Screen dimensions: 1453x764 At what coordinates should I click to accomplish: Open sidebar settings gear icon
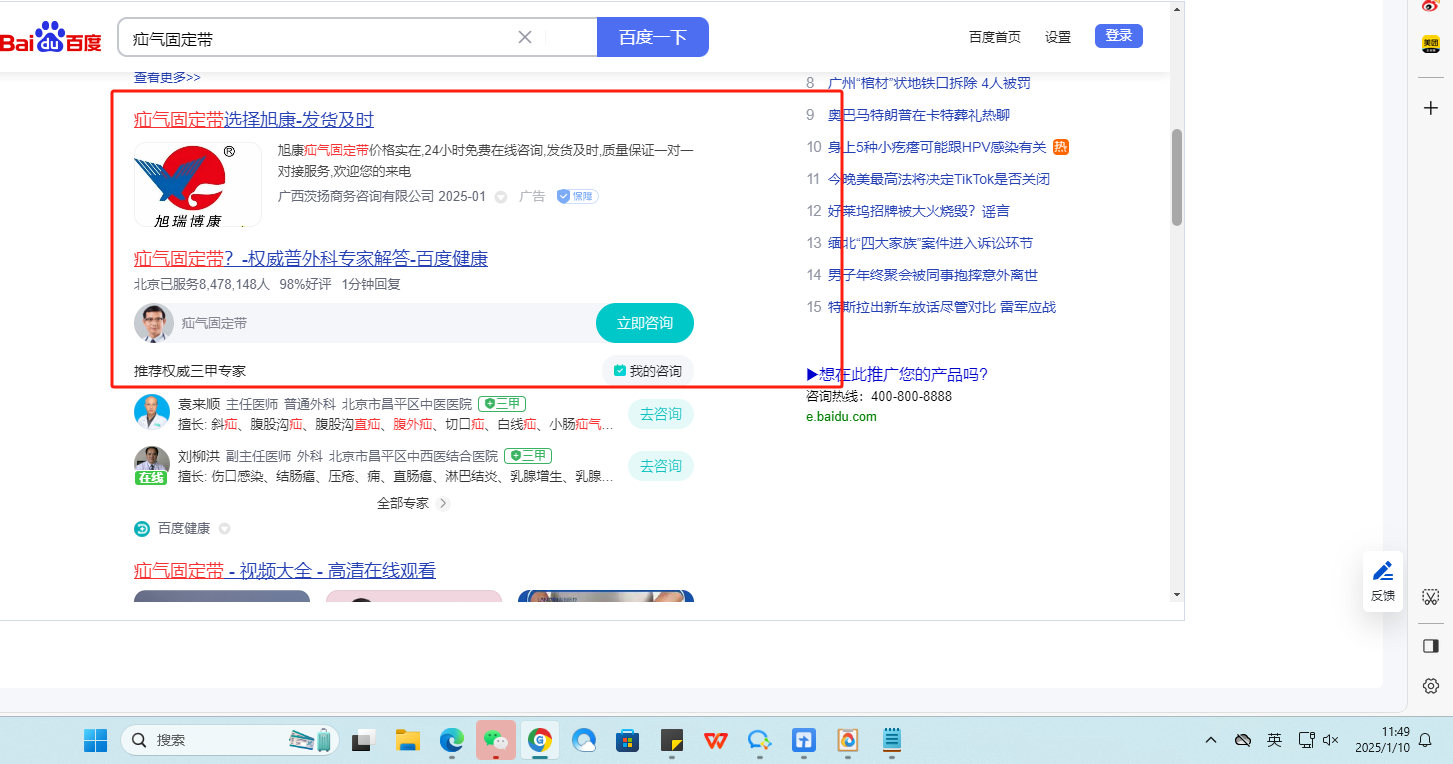pyautogui.click(x=1430, y=686)
